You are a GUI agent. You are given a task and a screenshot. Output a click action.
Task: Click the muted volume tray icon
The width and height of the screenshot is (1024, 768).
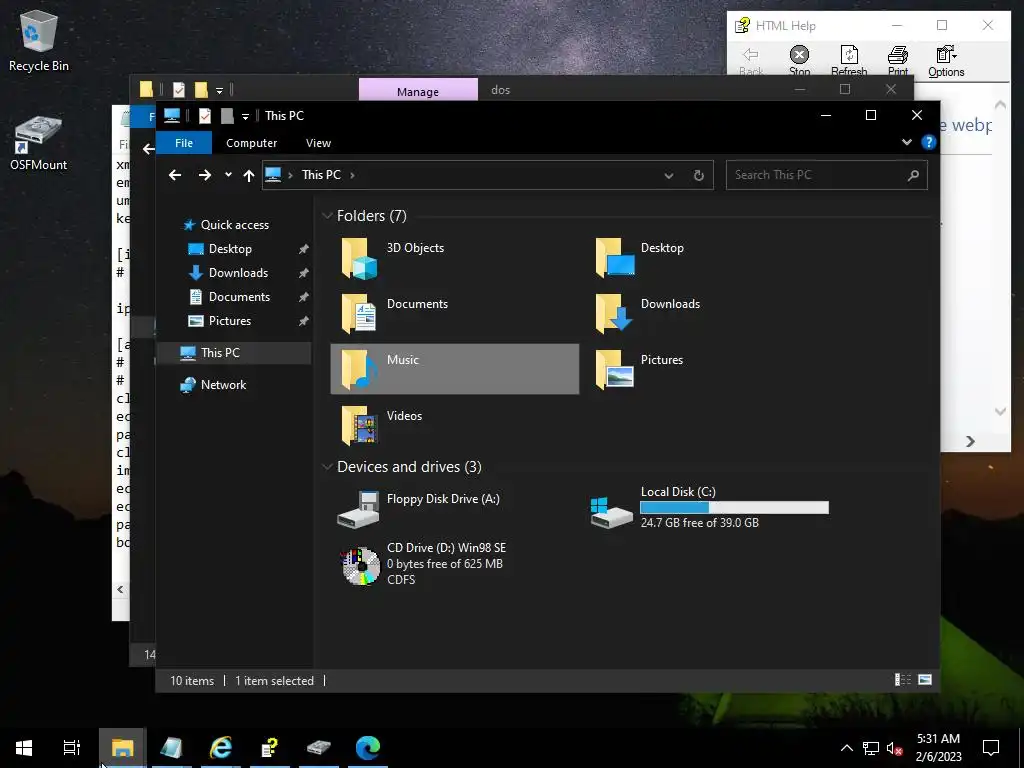[x=894, y=748]
